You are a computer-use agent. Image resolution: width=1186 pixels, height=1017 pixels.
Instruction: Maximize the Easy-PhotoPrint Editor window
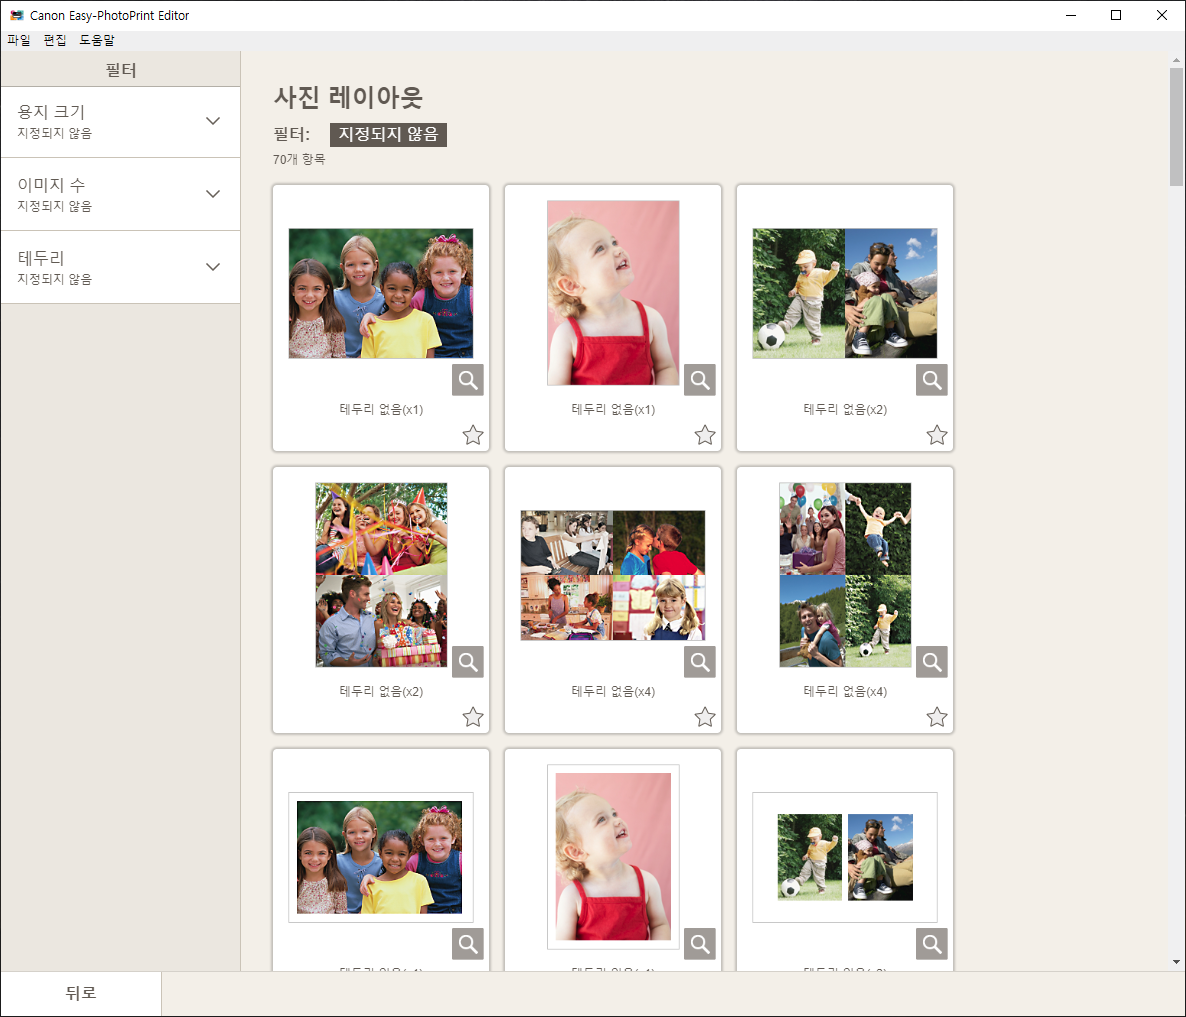tap(1116, 15)
